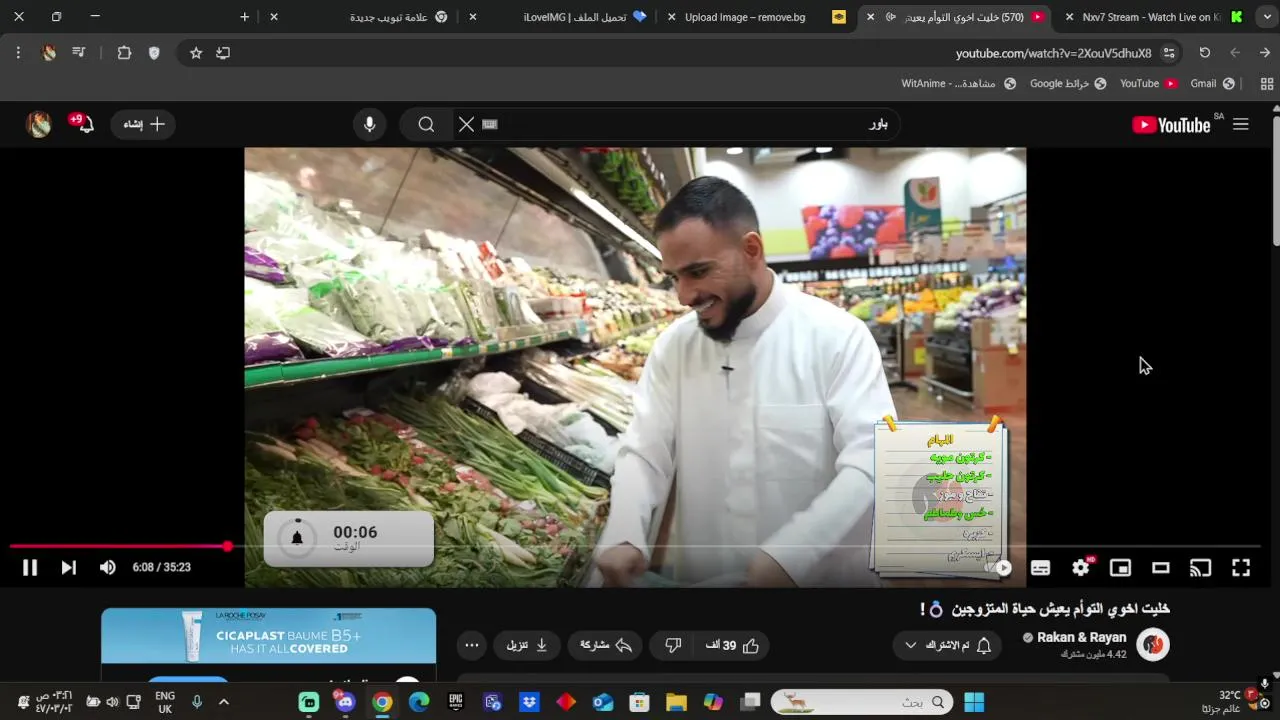Image resolution: width=1280 pixels, height=720 pixels.
Task: Bookmark this page with star
Action: pos(196,53)
